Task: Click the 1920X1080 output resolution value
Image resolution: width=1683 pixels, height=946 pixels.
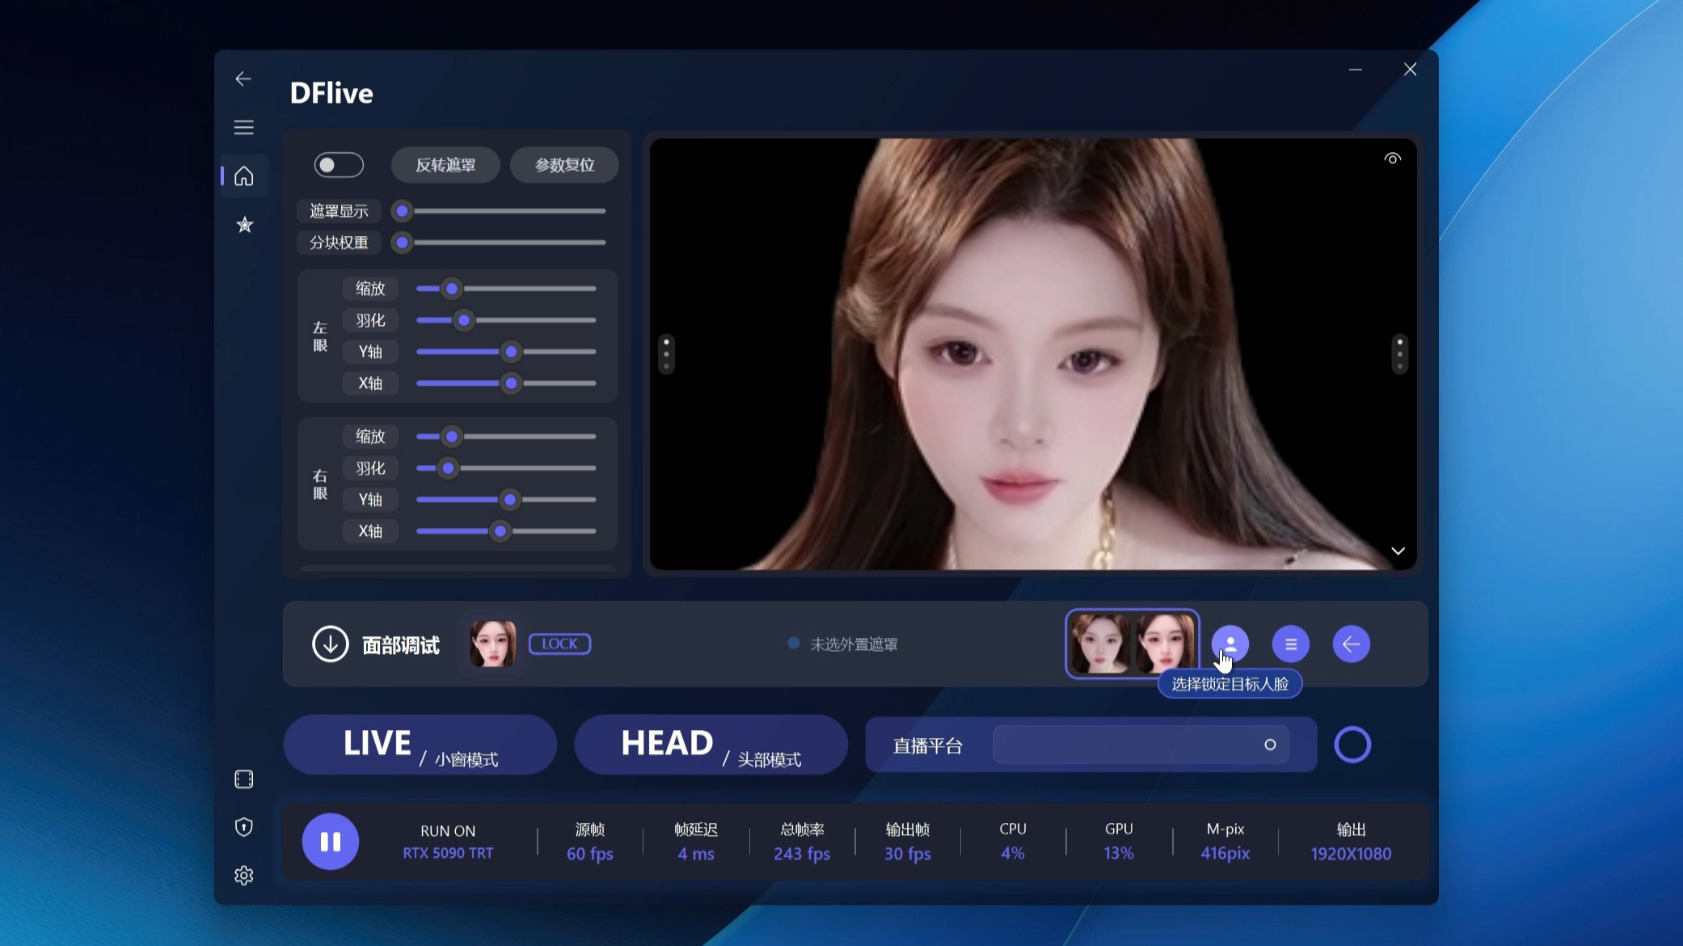Action: point(1351,854)
